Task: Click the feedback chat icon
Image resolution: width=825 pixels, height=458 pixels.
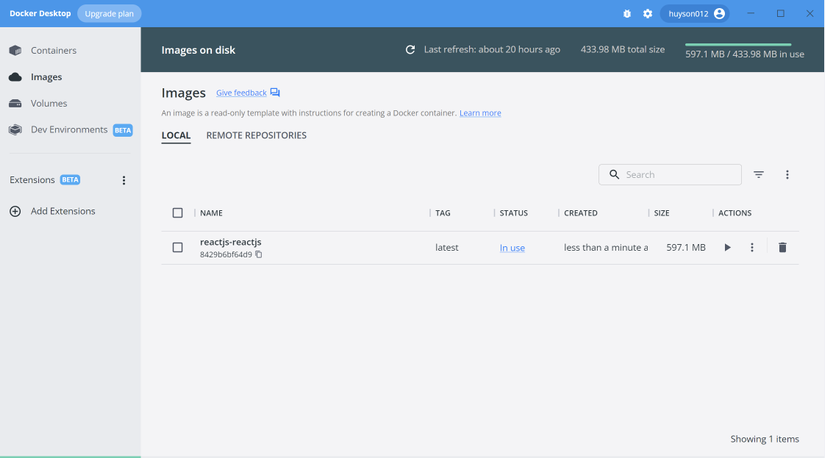Action: coord(275,93)
